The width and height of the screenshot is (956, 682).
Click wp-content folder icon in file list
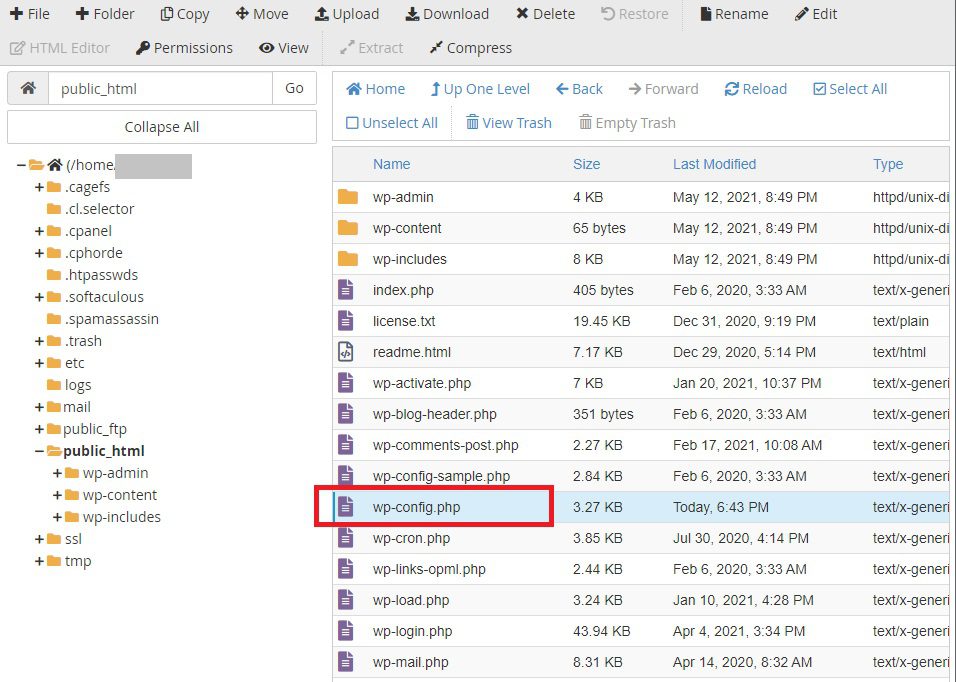tap(348, 228)
